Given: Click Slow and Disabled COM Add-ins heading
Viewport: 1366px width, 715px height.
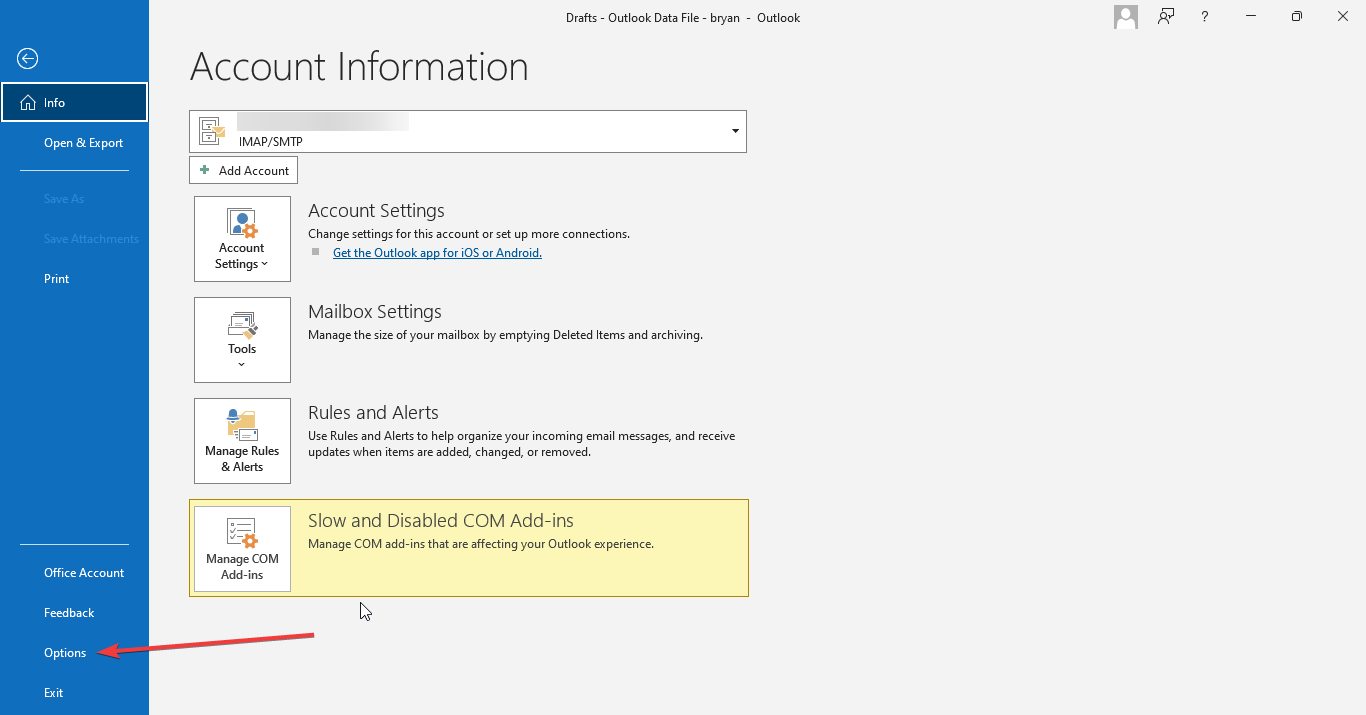Looking at the screenshot, I should [441, 521].
